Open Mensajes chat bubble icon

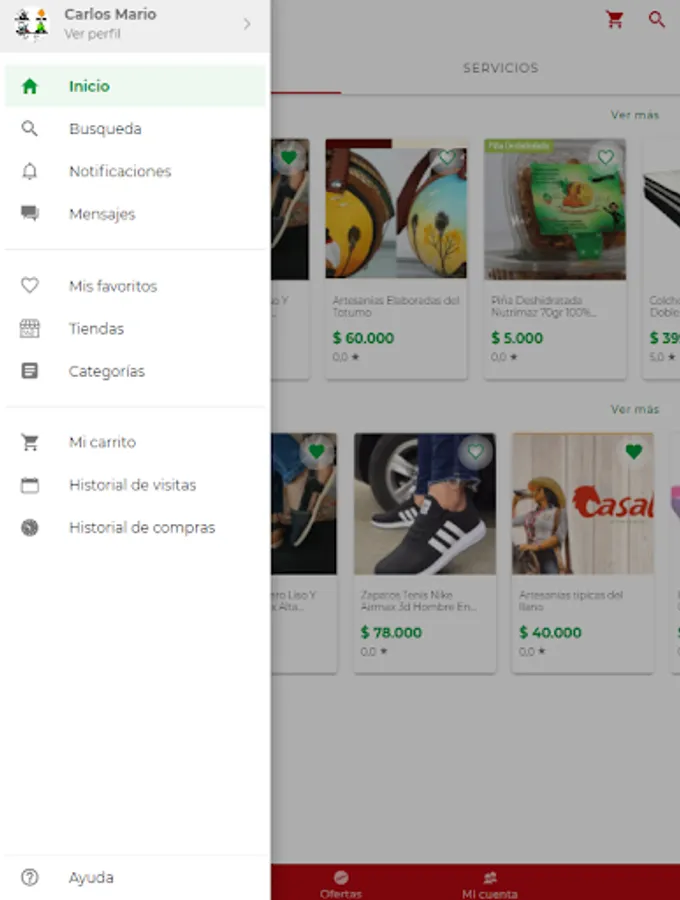coord(30,214)
